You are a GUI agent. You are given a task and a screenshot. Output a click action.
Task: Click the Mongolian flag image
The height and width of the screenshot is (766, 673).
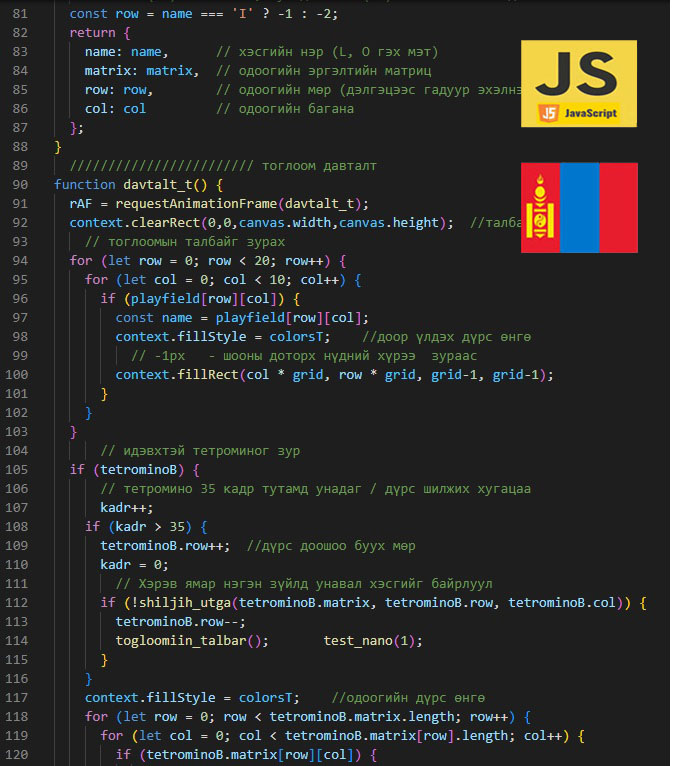pos(579,207)
